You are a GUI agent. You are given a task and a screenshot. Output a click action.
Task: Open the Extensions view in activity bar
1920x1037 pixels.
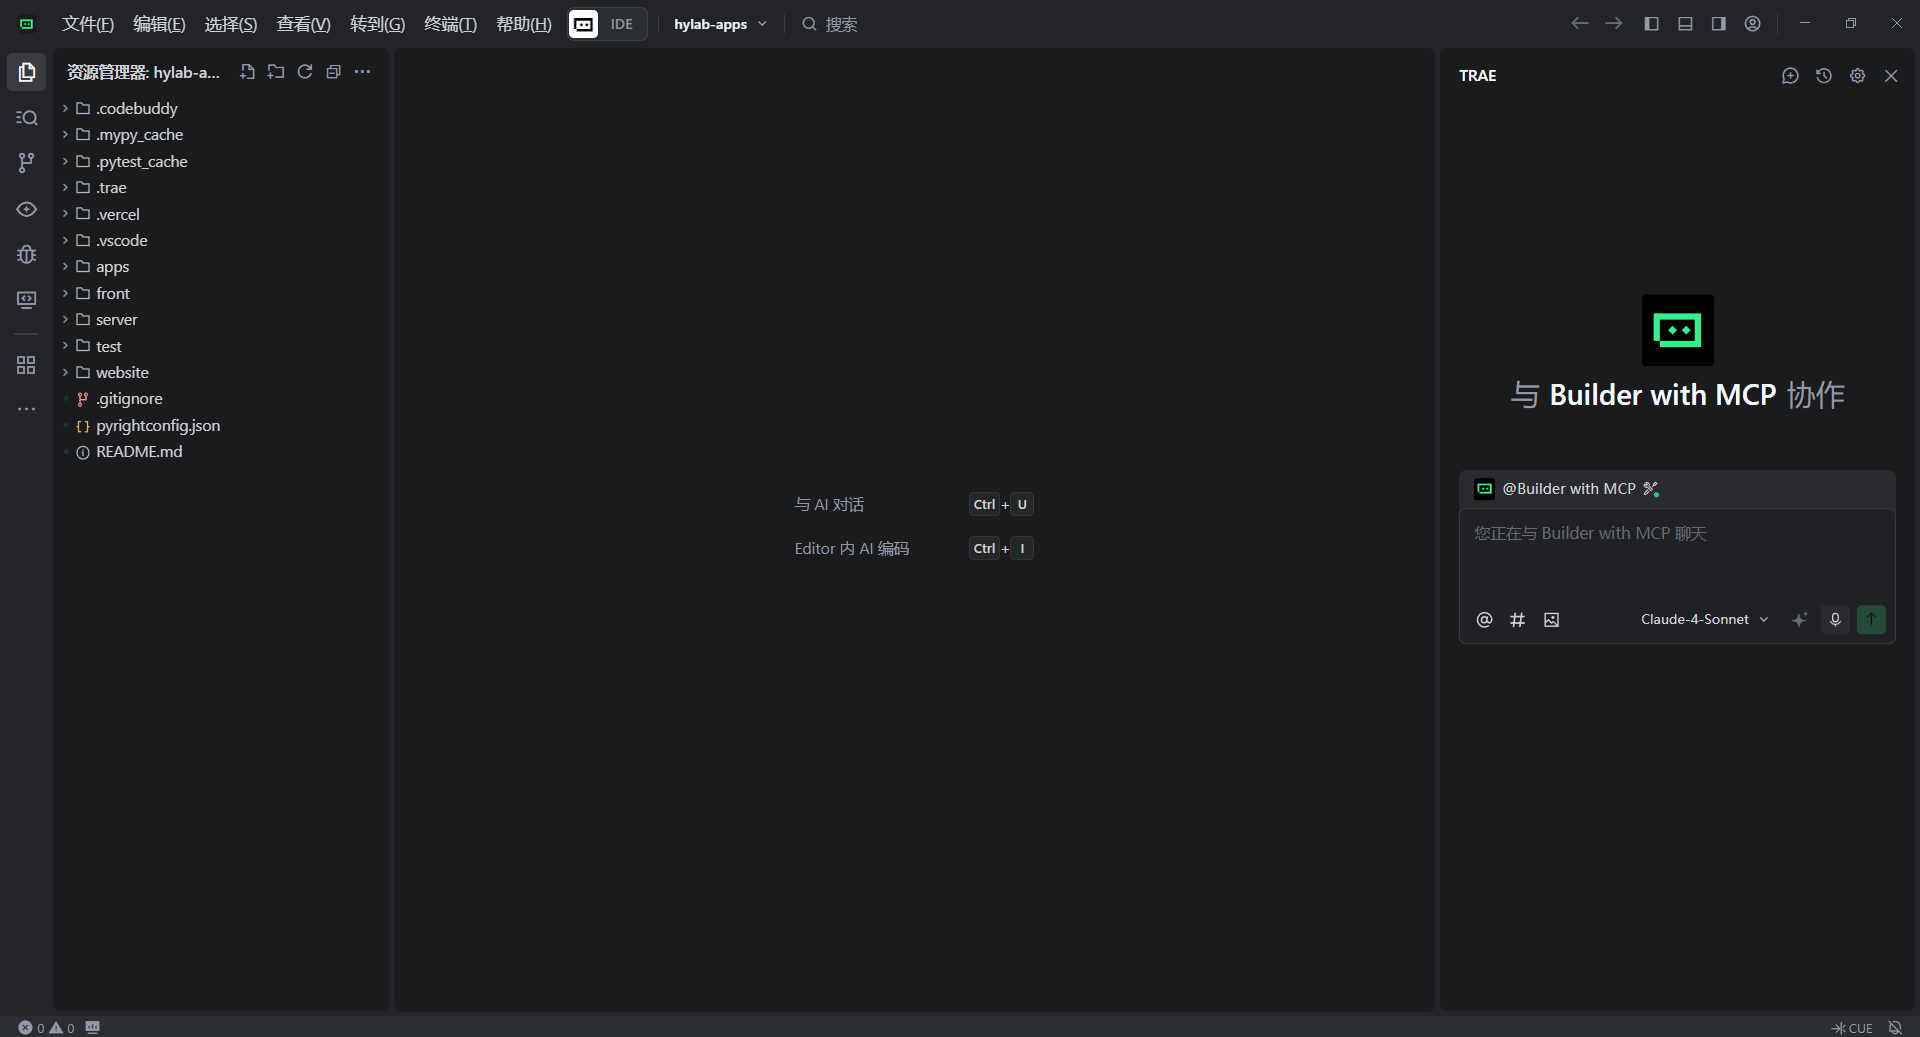(27, 365)
